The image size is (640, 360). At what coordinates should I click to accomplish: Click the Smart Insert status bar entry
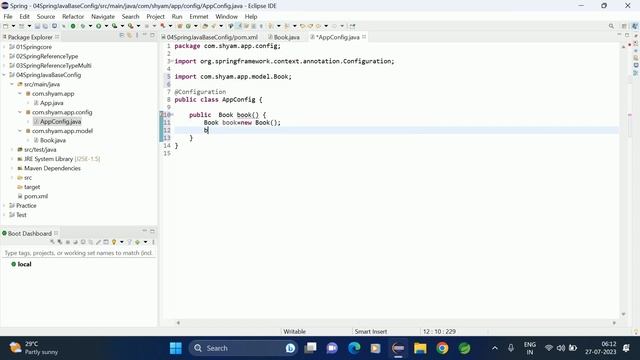click(x=371, y=331)
